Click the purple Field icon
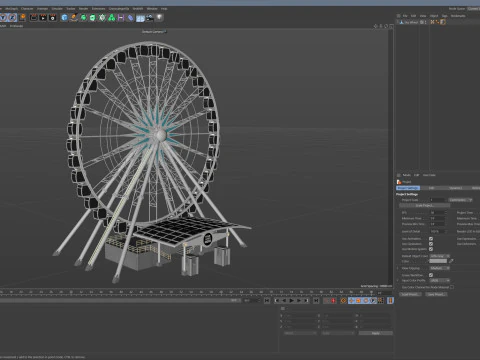Screen dimensions: 480x360 (121, 17)
